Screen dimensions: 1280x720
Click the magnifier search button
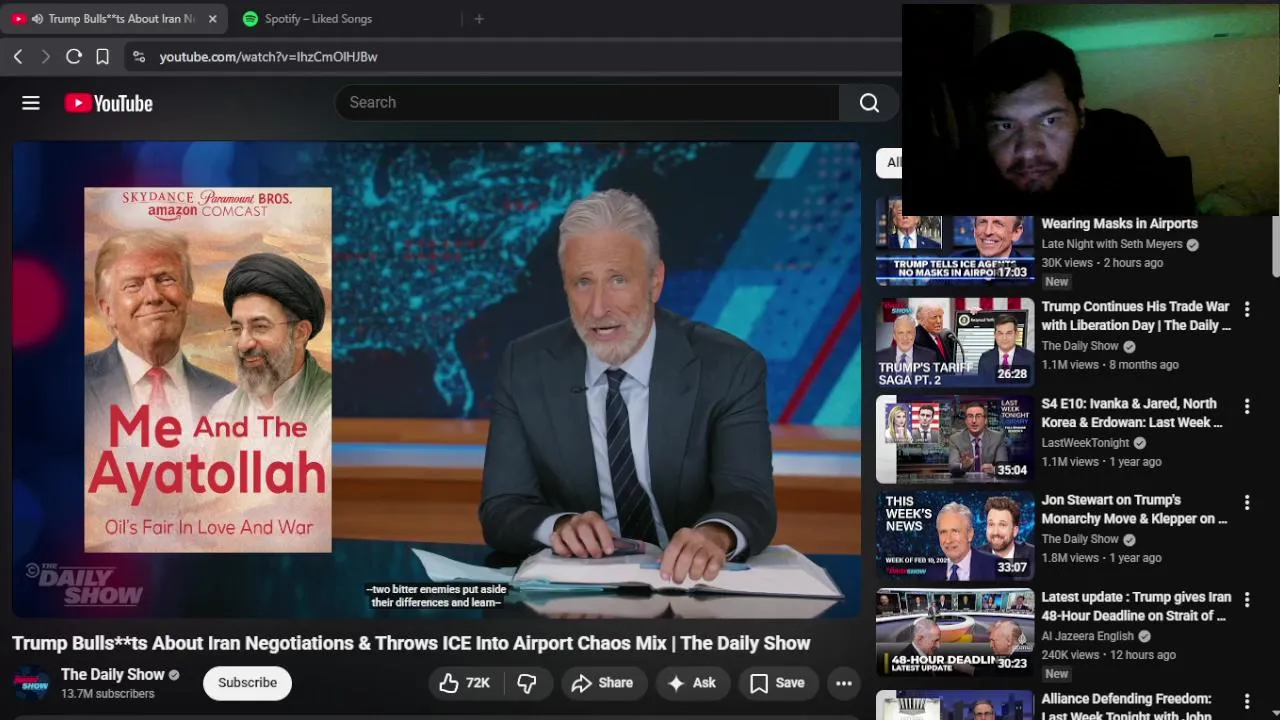click(x=869, y=102)
